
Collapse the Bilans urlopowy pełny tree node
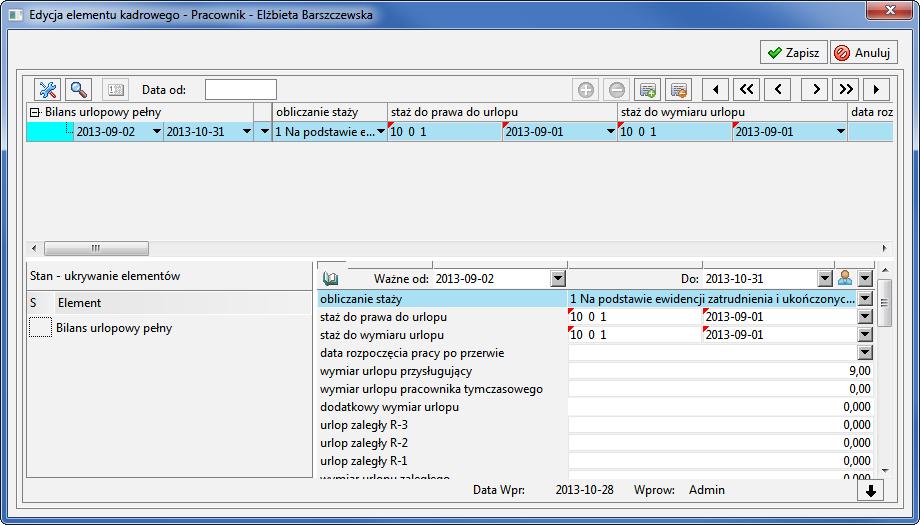tap(35, 113)
